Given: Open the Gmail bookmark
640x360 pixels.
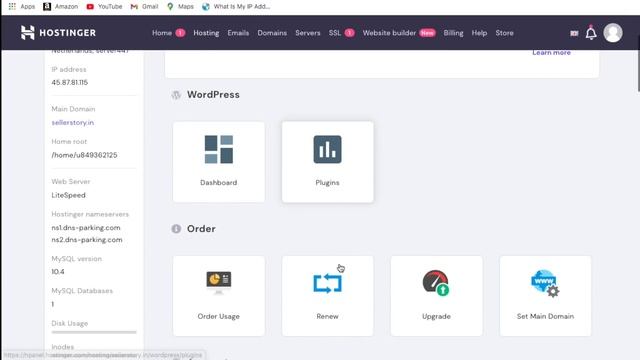Looking at the screenshot, I should (x=144, y=7).
